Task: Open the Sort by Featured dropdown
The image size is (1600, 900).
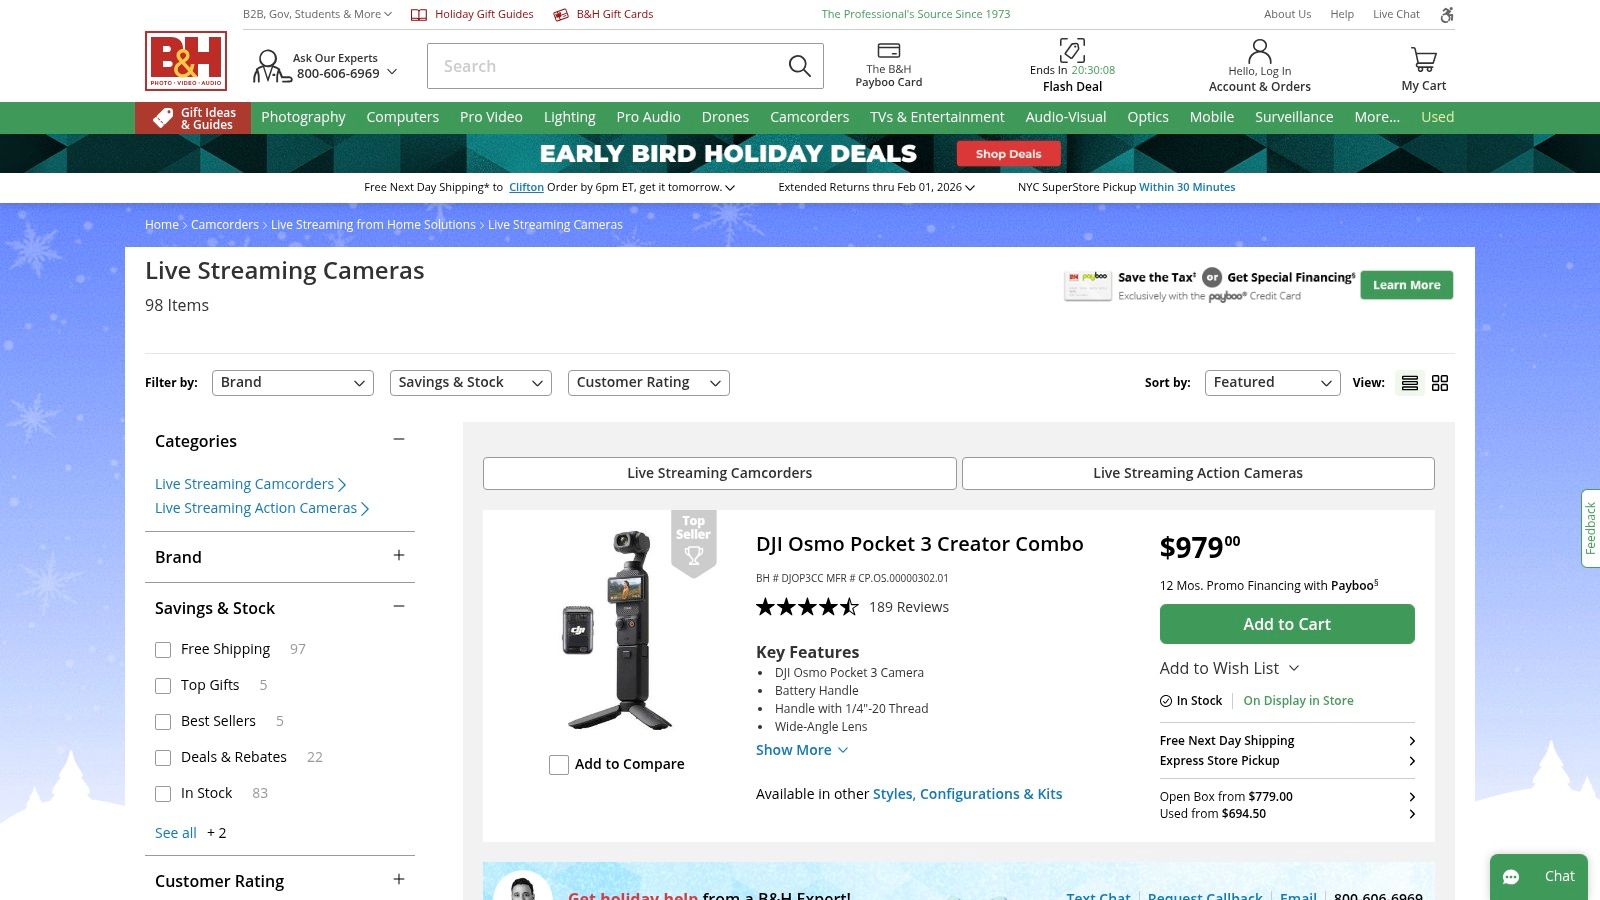Action: pyautogui.click(x=1272, y=383)
